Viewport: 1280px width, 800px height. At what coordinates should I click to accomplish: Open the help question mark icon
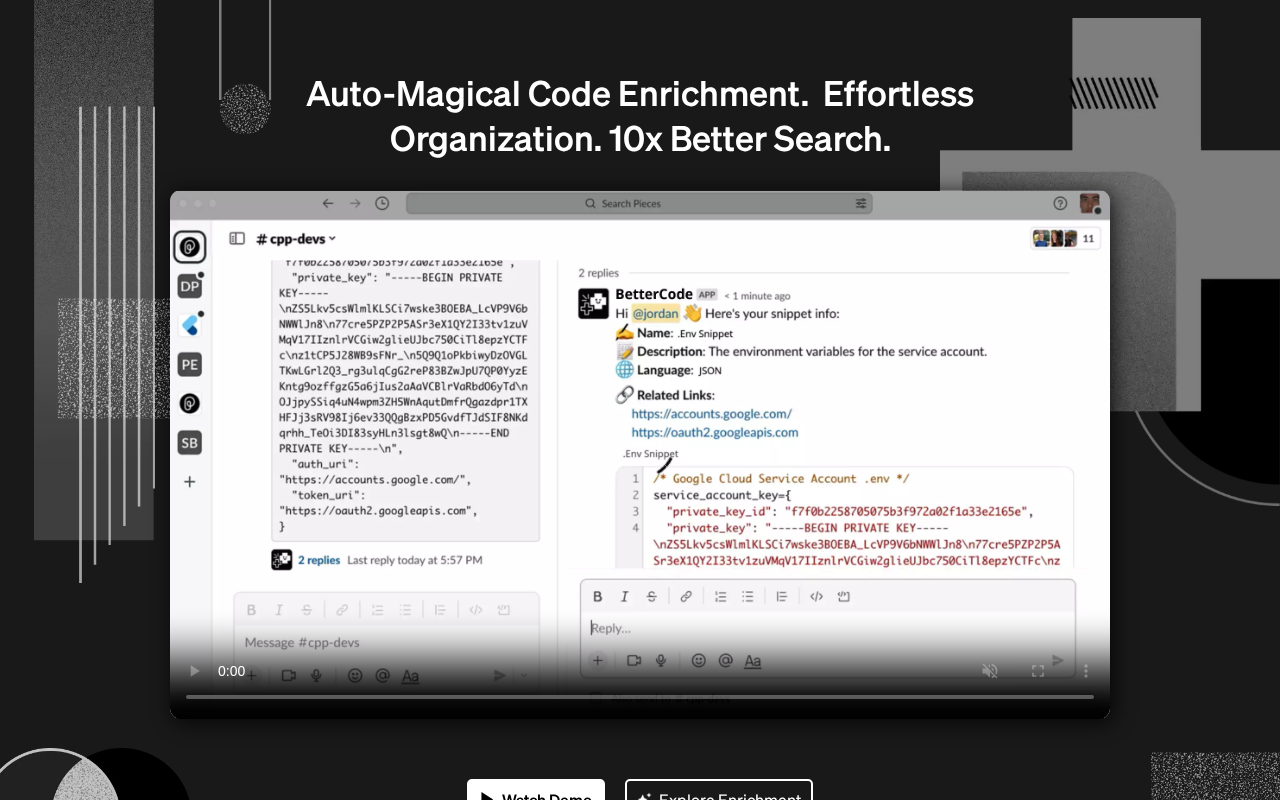click(1060, 203)
